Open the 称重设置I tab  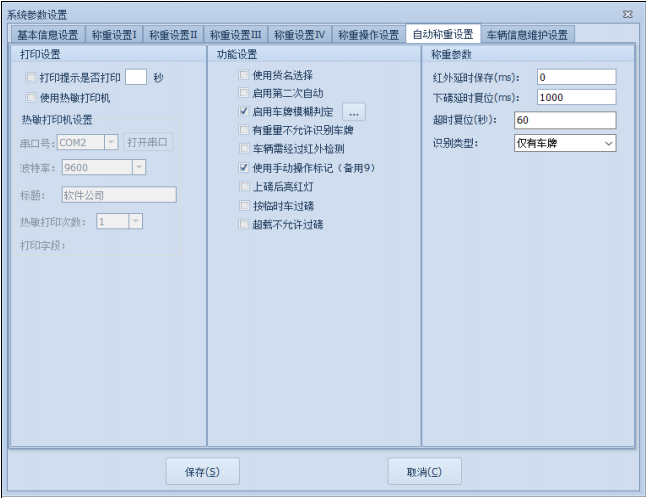114,35
